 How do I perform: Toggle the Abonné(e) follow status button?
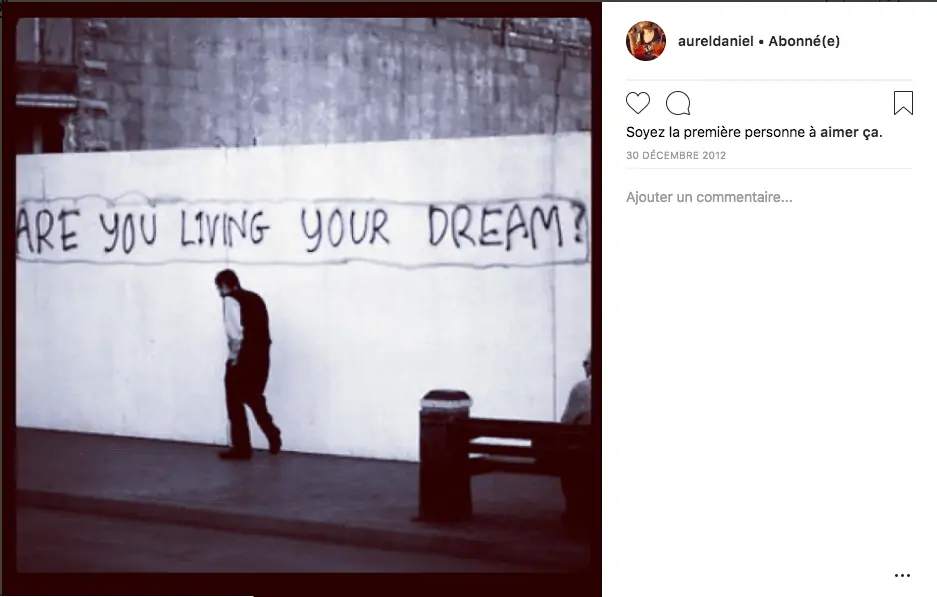click(804, 41)
